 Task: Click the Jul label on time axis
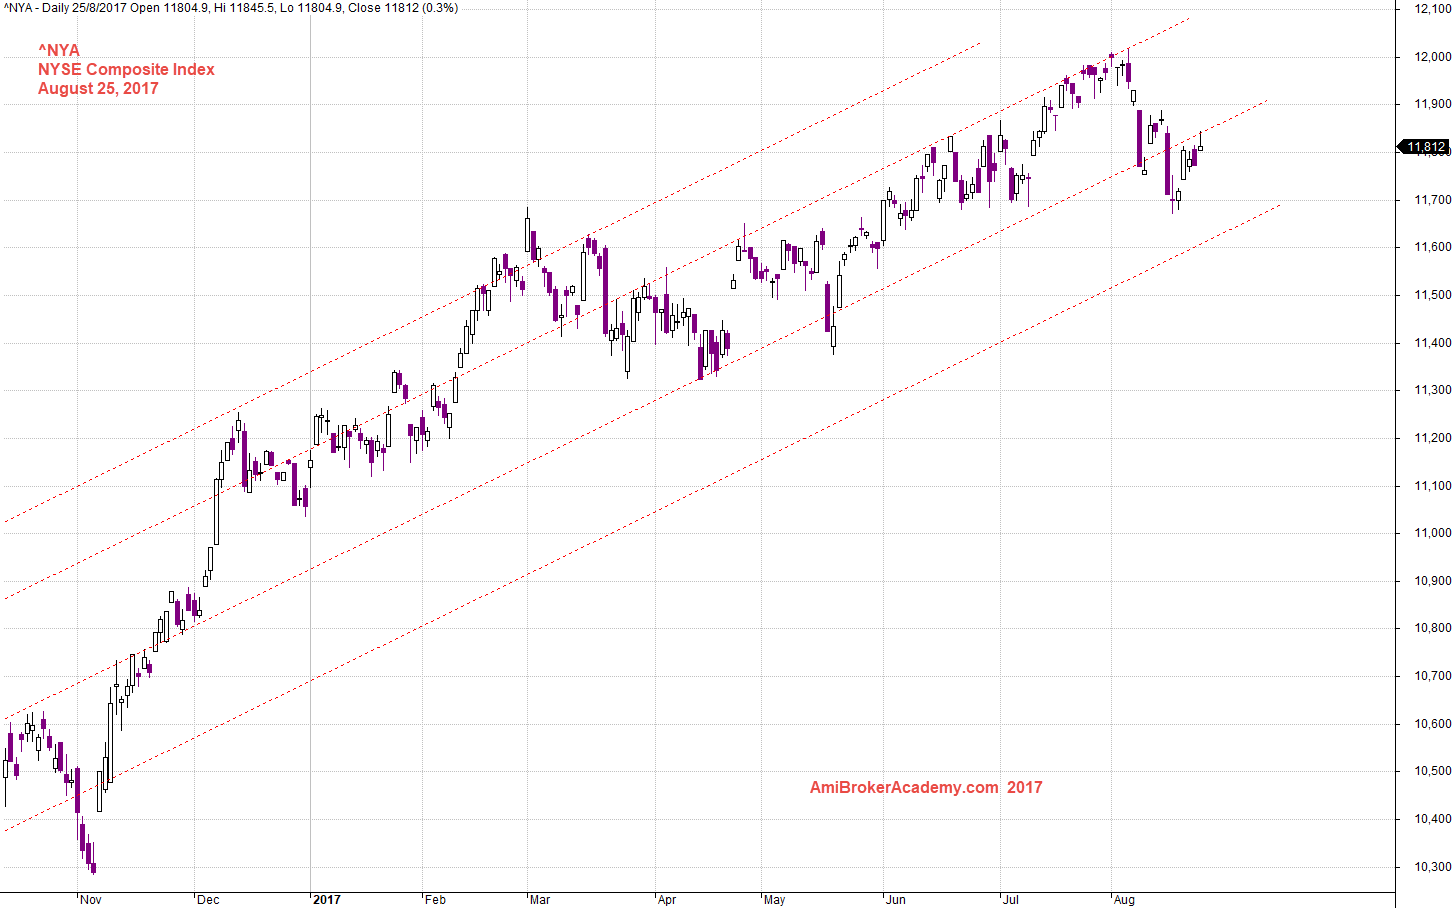click(1011, 900)
